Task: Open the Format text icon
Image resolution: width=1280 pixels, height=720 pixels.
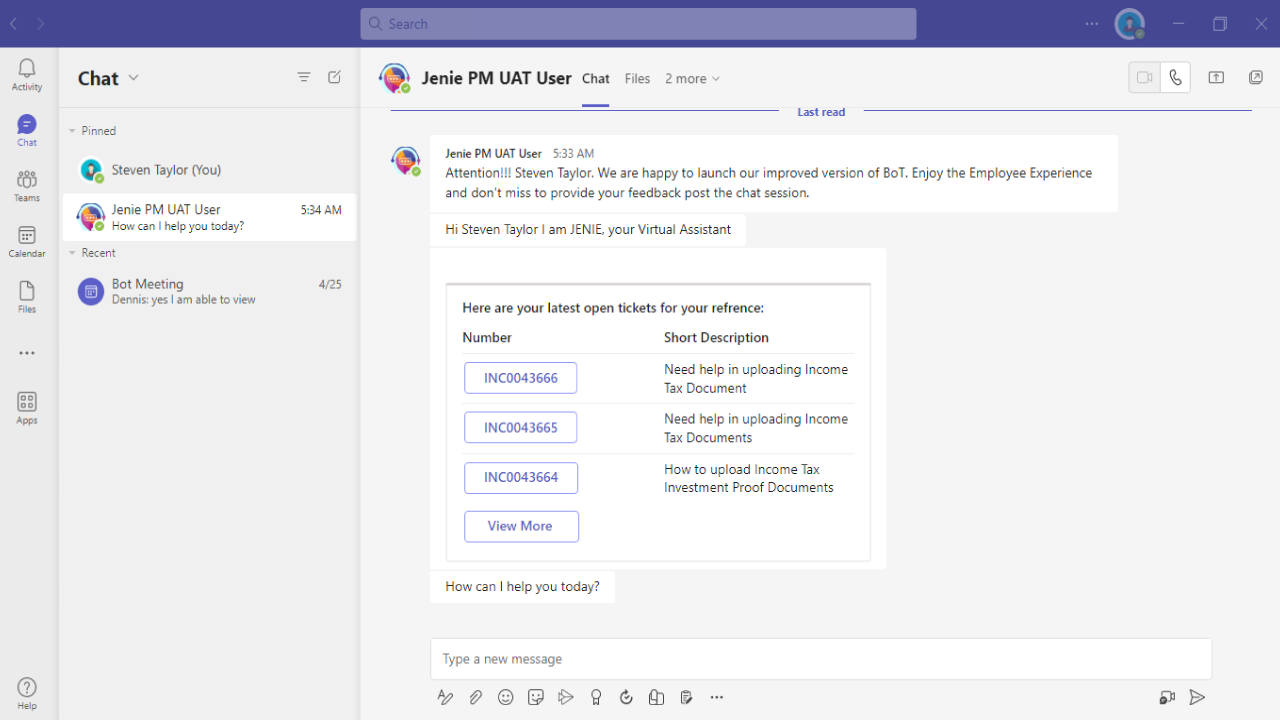Action: 446,697
